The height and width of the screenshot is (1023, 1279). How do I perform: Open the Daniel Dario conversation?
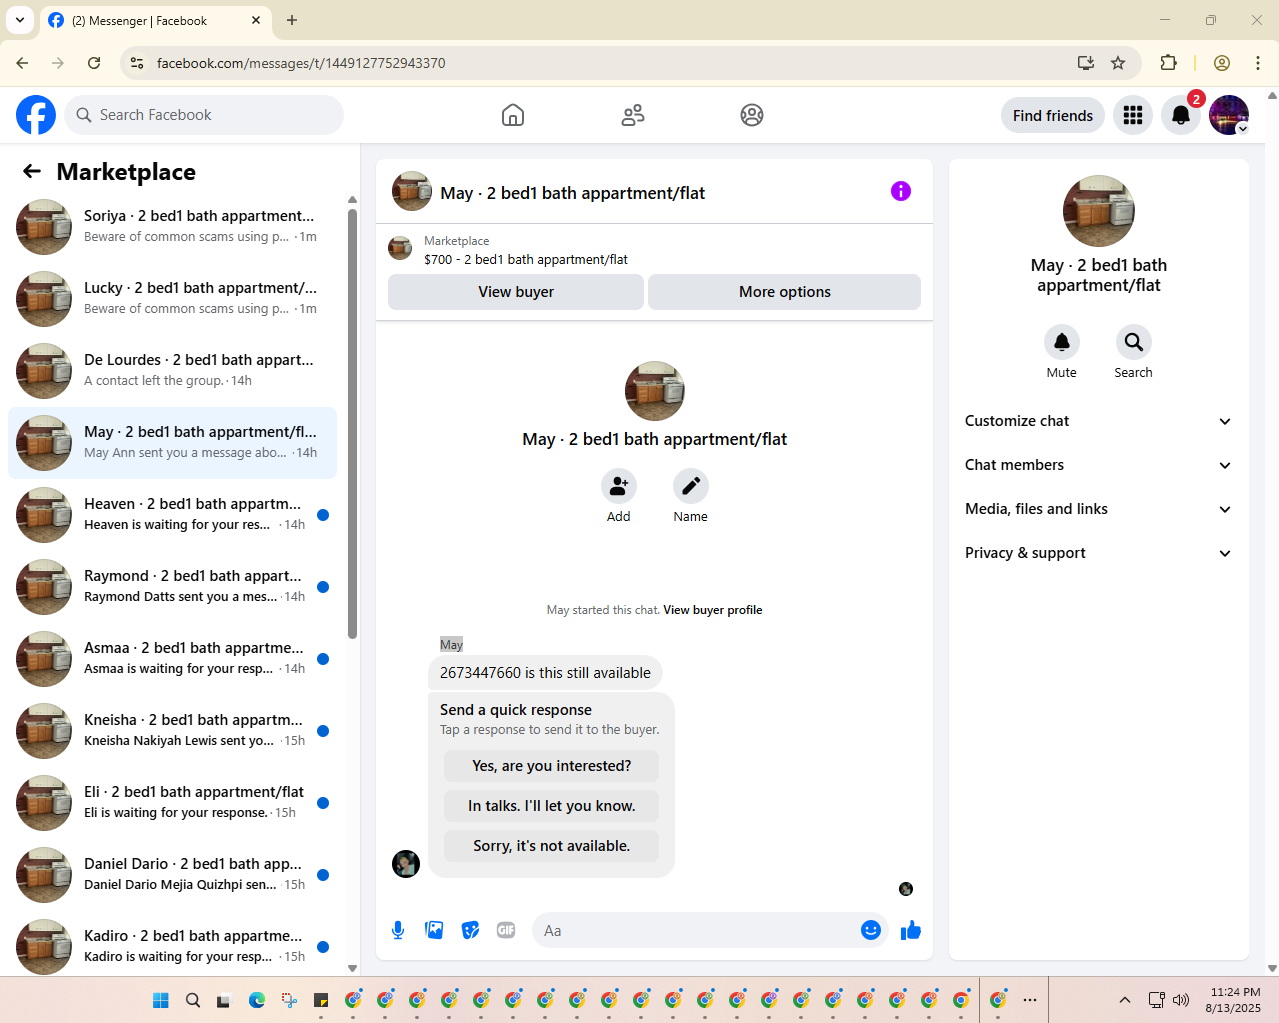coord(173,875)
